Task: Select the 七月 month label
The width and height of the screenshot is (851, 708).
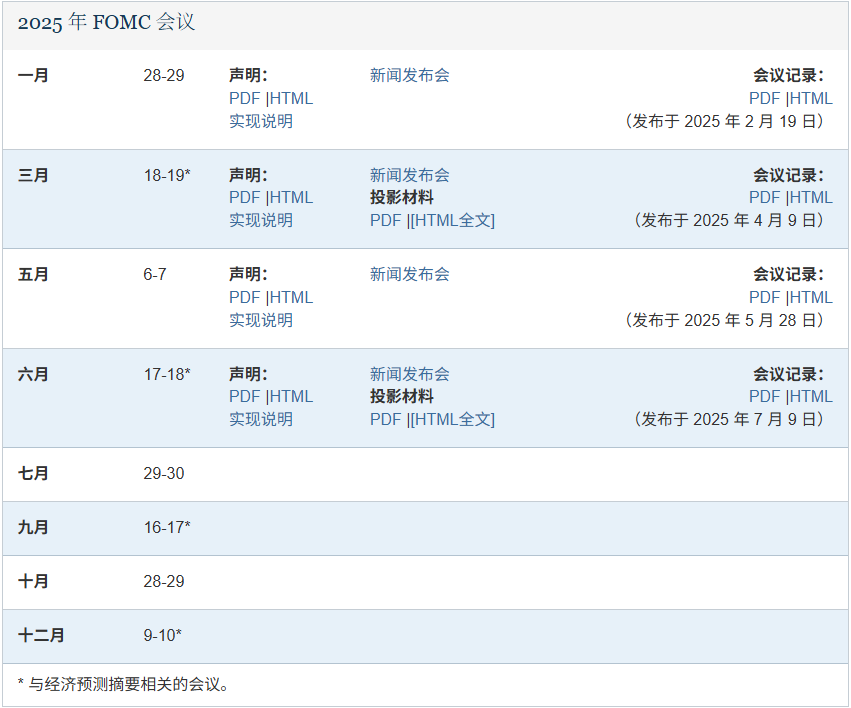Action: [34, 474]
